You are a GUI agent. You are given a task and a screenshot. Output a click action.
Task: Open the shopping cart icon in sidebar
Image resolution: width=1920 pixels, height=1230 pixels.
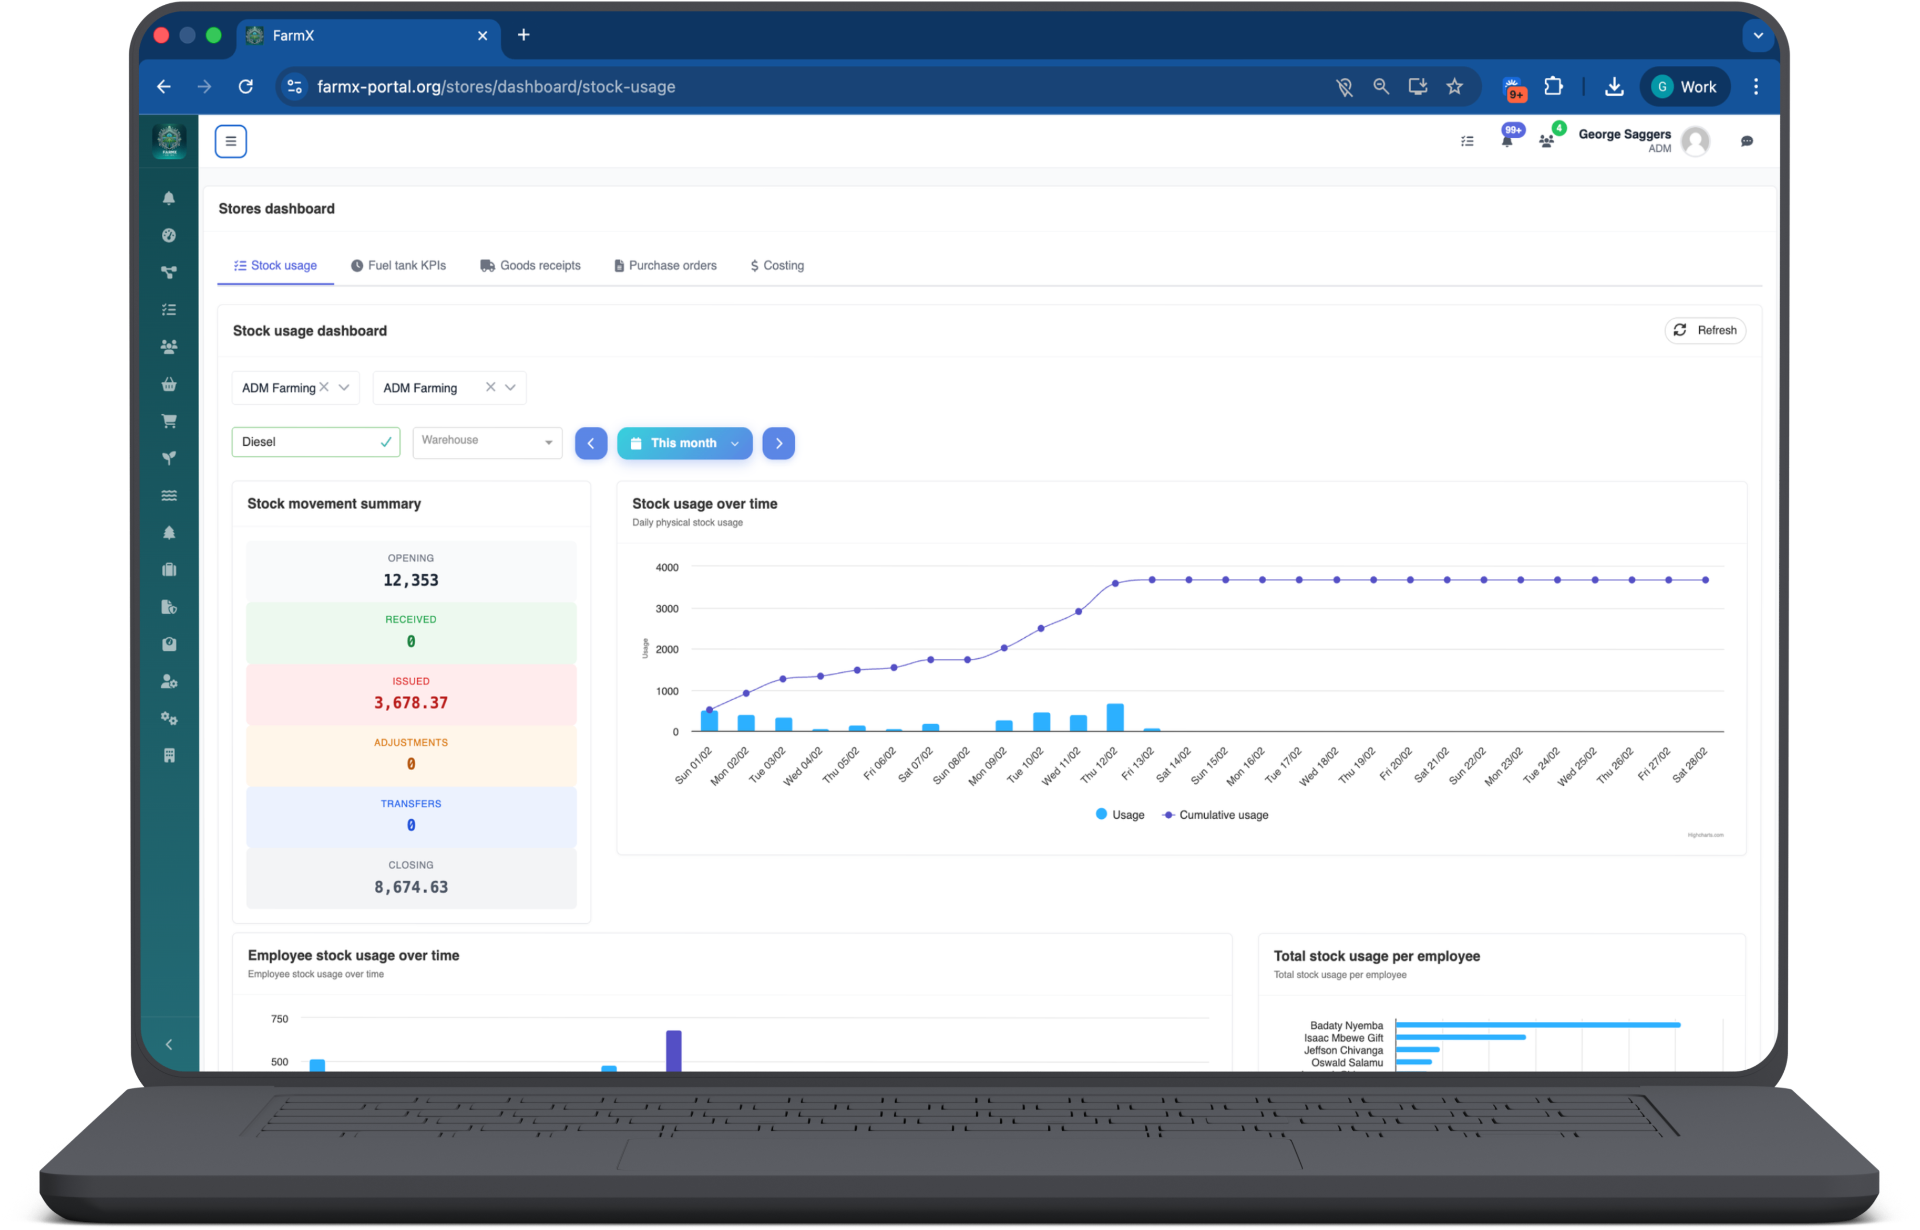click(169, 421)
